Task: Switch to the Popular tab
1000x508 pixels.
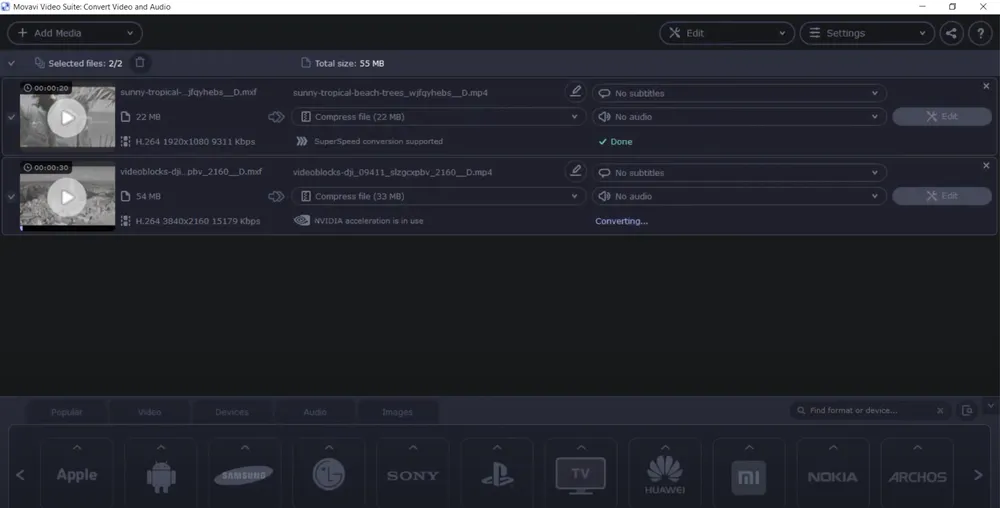Action: [x=67, y=412]
